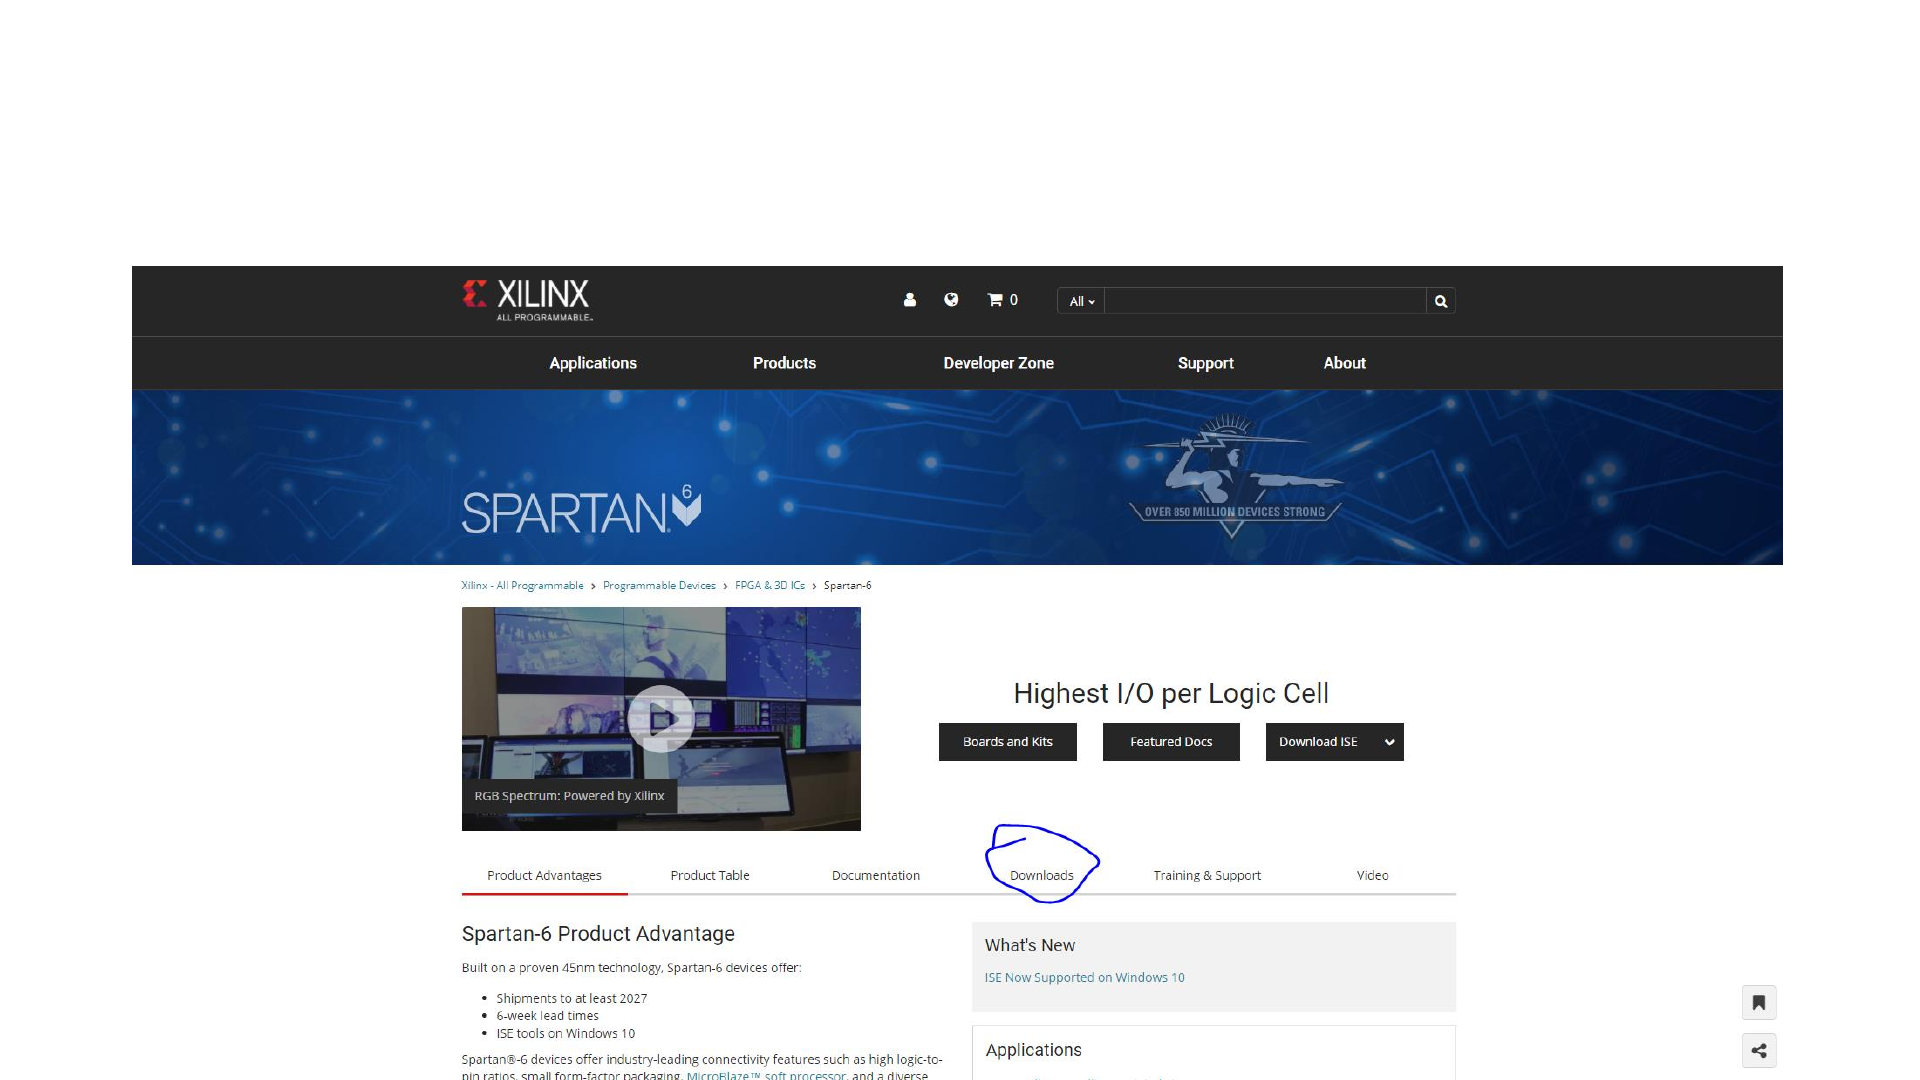
Task: Click the Xilinx logo
Action: pyautogui.click(x=527, y=300)
